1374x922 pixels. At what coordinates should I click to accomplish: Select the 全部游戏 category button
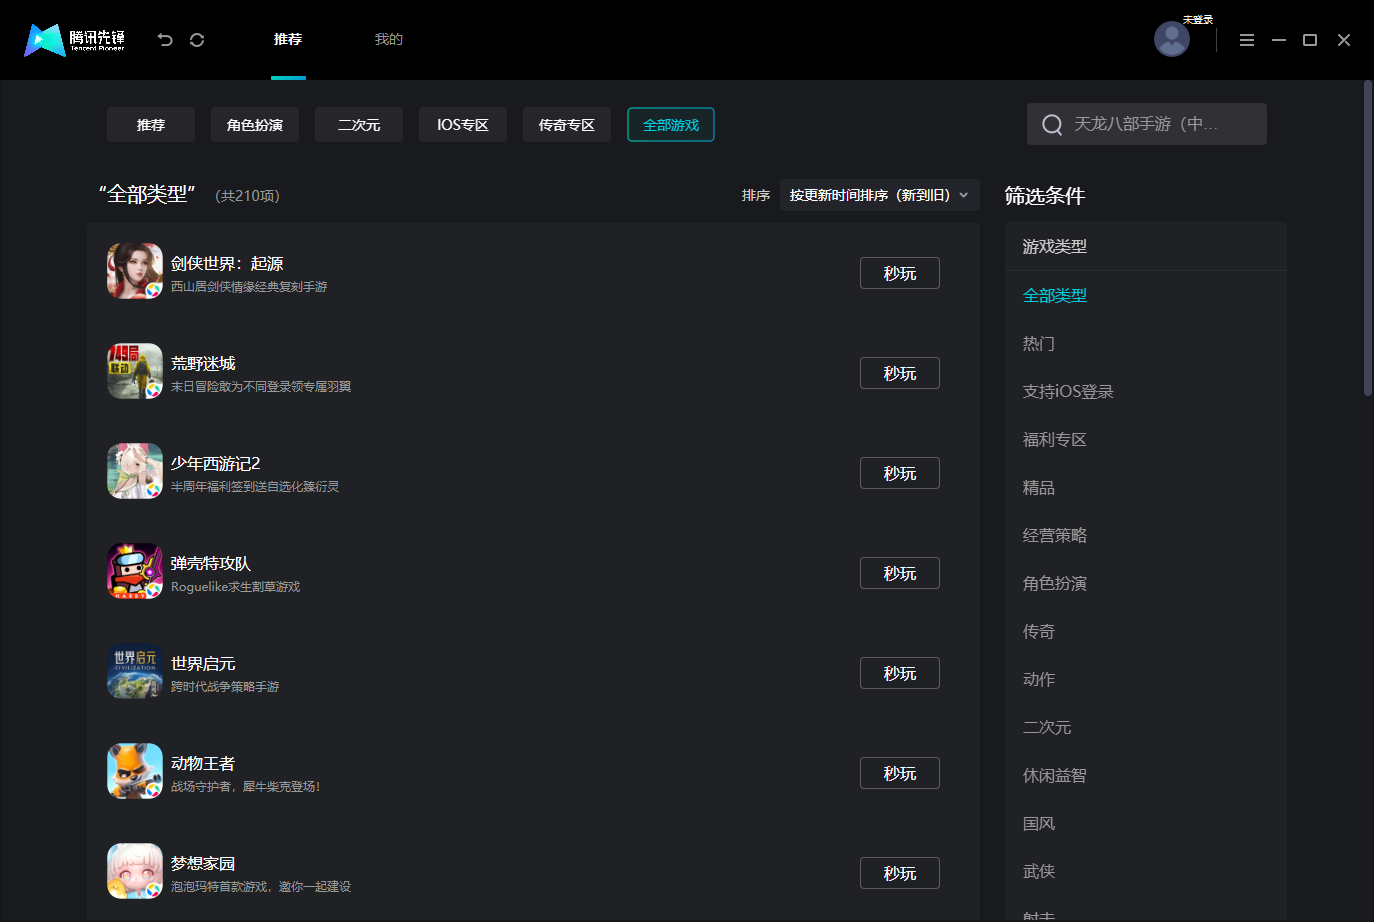tap(671, 125)
